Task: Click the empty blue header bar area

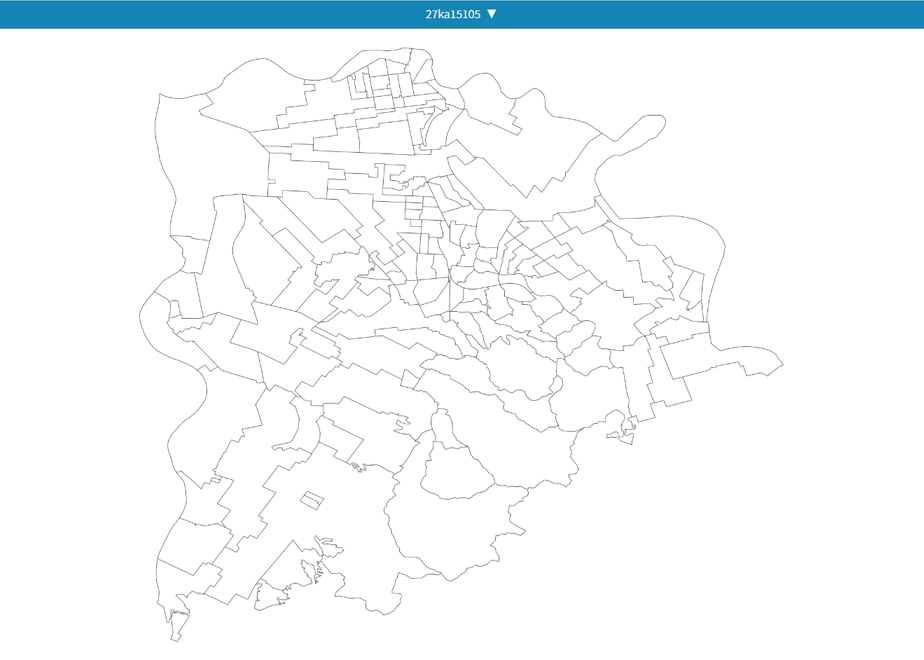Action: tap(177, 14)
